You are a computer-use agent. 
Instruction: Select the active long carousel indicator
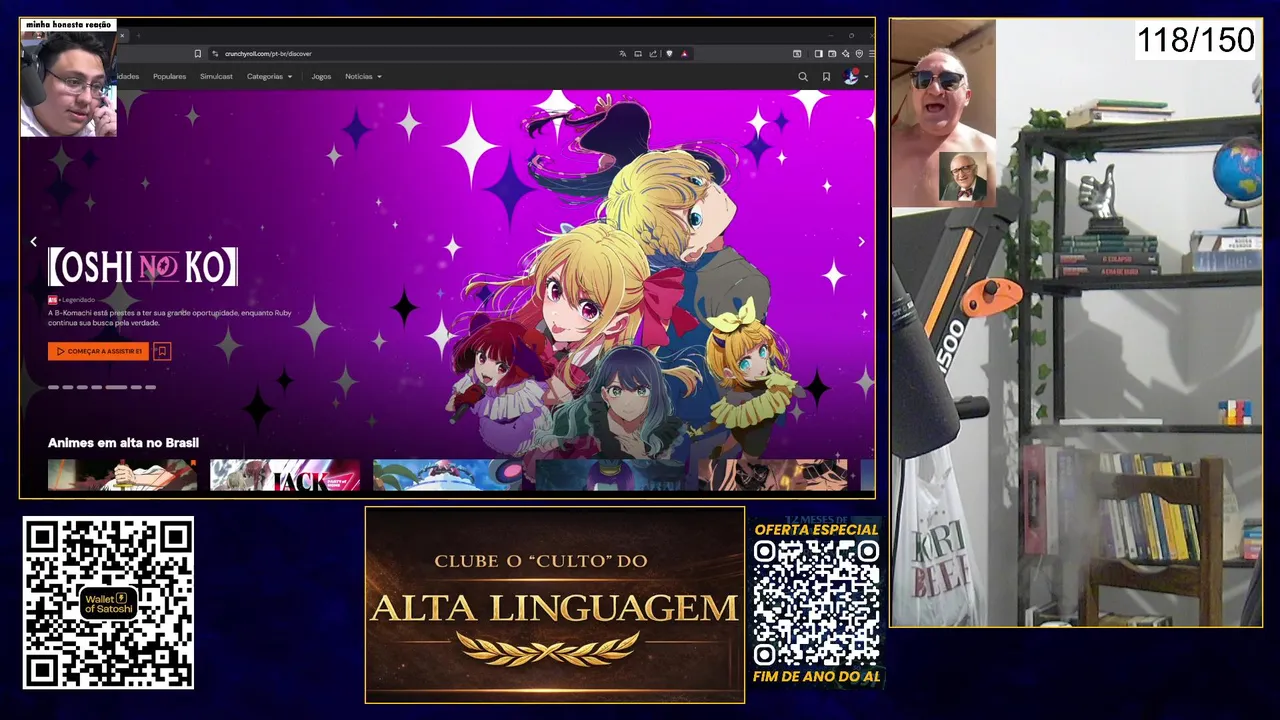pos(116,387)
